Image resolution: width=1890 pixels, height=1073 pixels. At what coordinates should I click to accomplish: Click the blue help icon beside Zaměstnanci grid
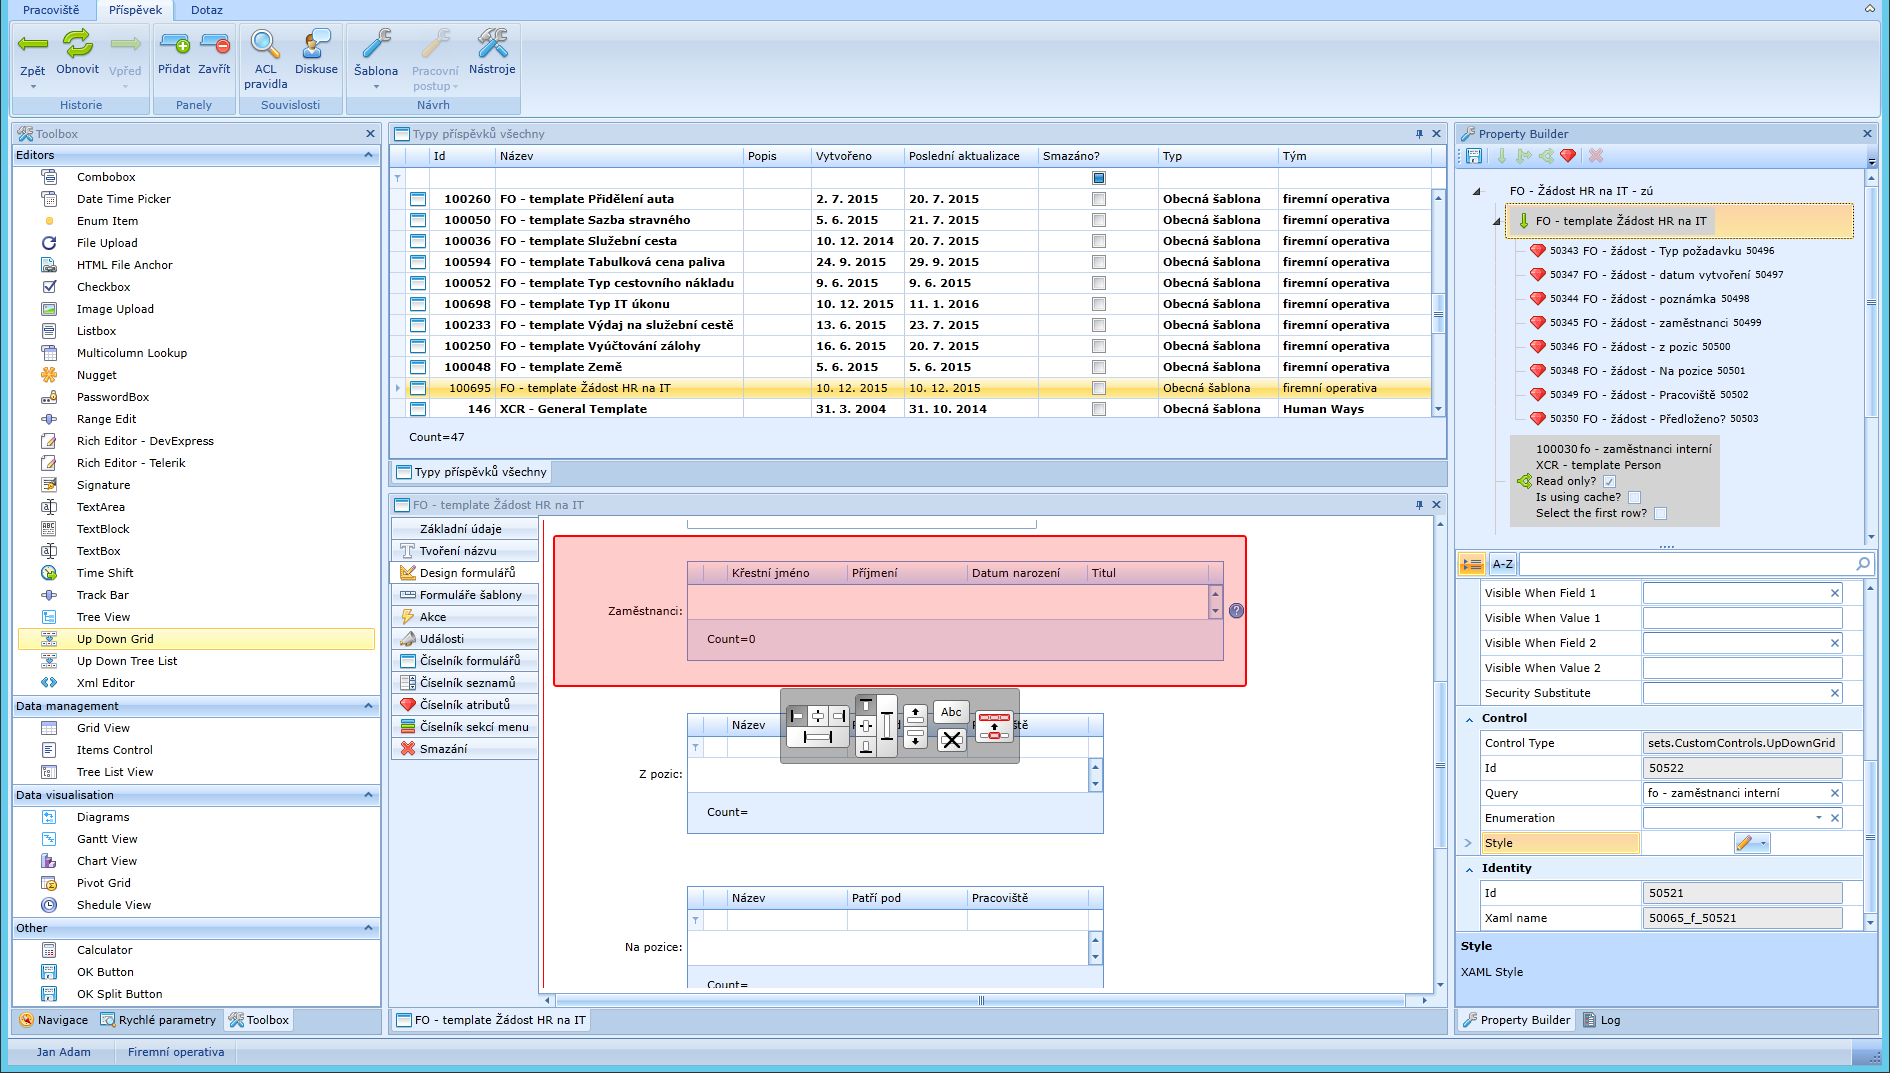(x=1236, y=611)
